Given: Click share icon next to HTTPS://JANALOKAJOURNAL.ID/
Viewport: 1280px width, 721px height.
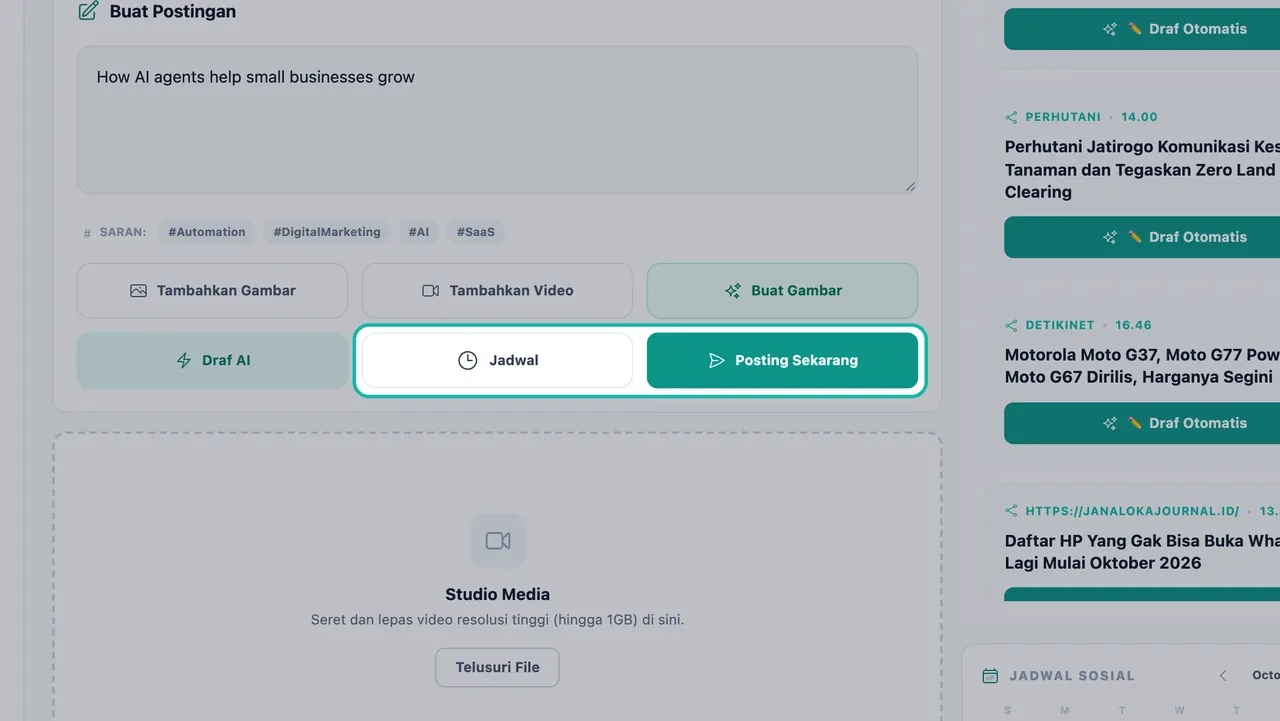Looking at the screenshot, I should coord(1011,511).
